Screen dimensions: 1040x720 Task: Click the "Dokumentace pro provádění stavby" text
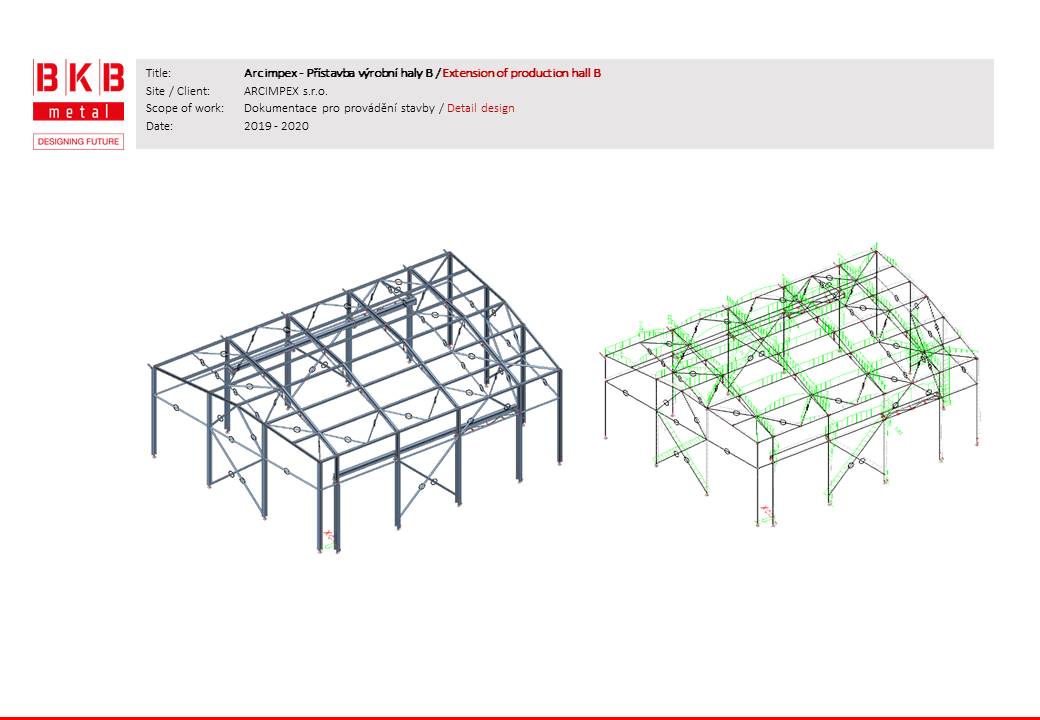(x=339, y=108)
